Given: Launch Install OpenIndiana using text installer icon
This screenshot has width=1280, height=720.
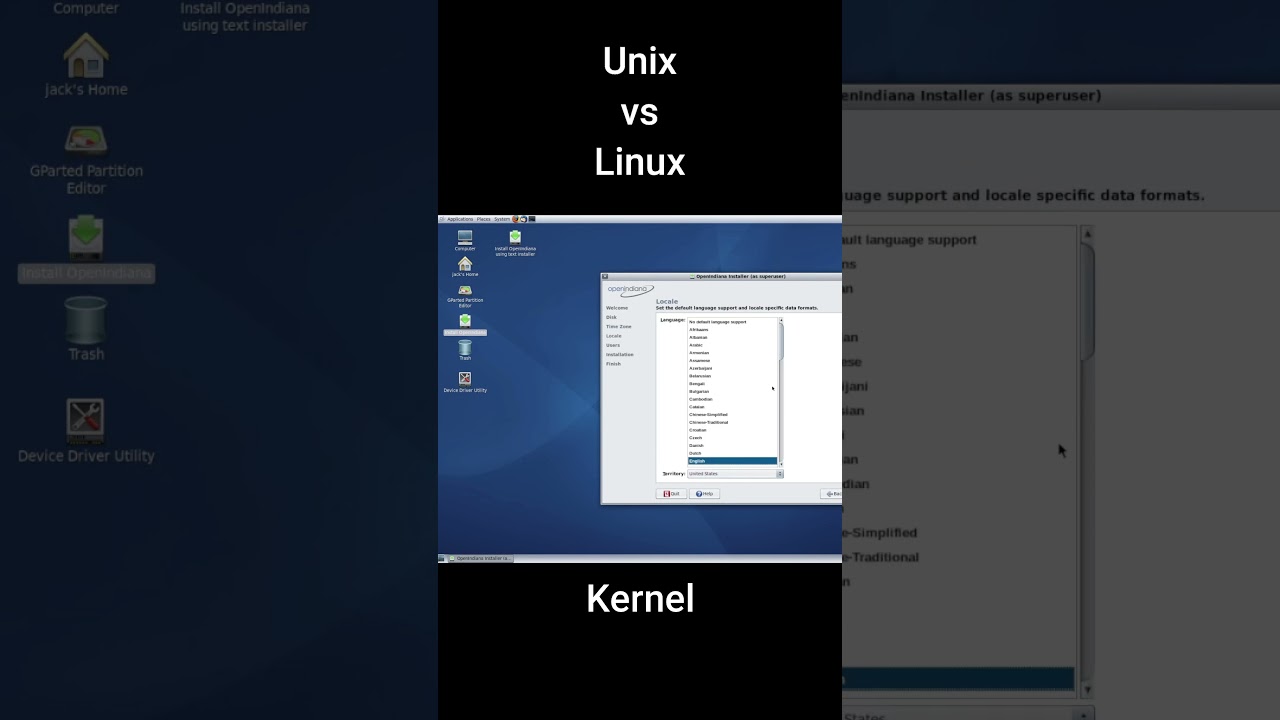Looking at the screenshot, I should 515,243.
